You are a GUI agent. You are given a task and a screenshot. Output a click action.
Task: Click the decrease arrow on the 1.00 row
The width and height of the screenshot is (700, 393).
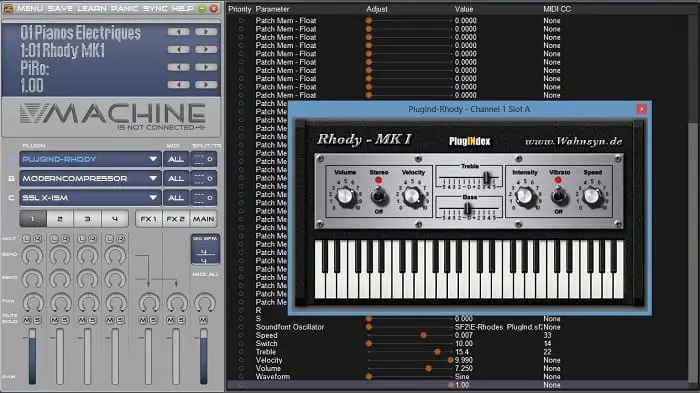click(179, 84)
